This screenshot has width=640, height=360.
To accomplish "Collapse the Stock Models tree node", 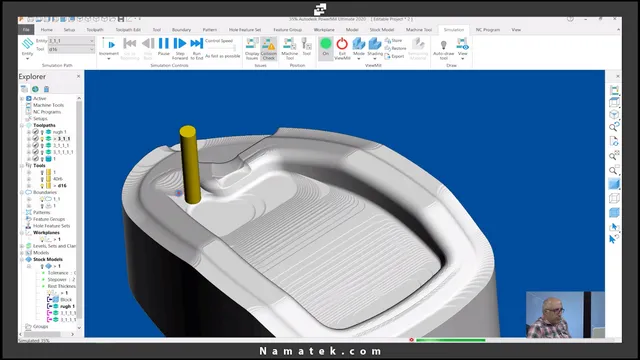I will [22, 259].
